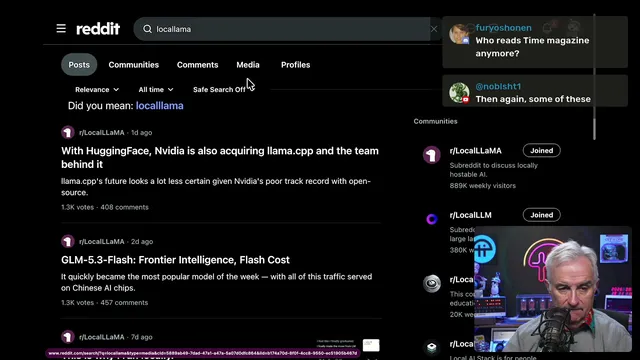Screen dimensions: 640x360
Task: Expand the All time filter dropdown
Action: [x=156, y=89]
